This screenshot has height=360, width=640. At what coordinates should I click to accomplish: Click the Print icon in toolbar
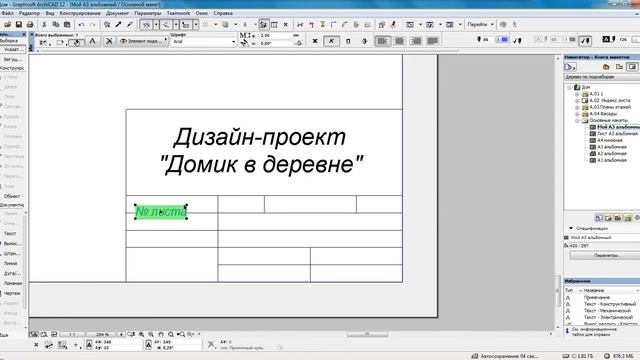(x=30, y=24)
